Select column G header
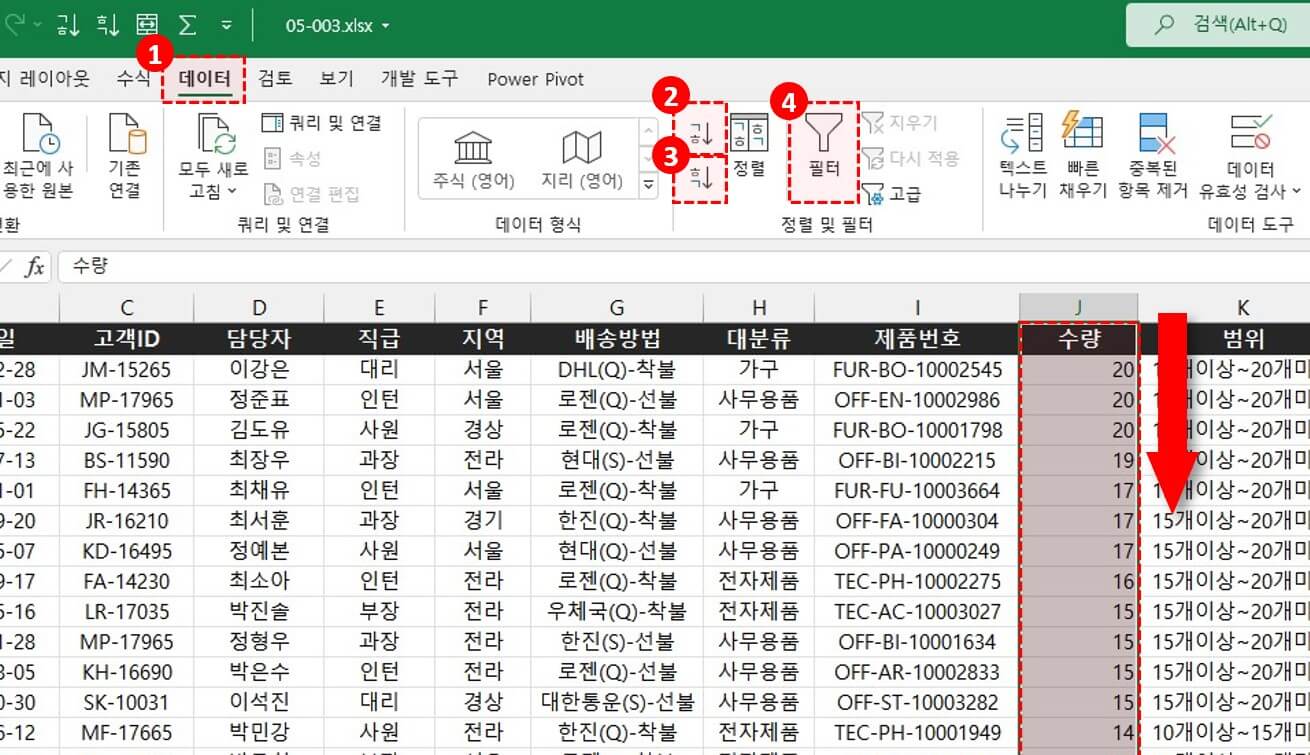The image size is (1310, 755). (616, 308)
